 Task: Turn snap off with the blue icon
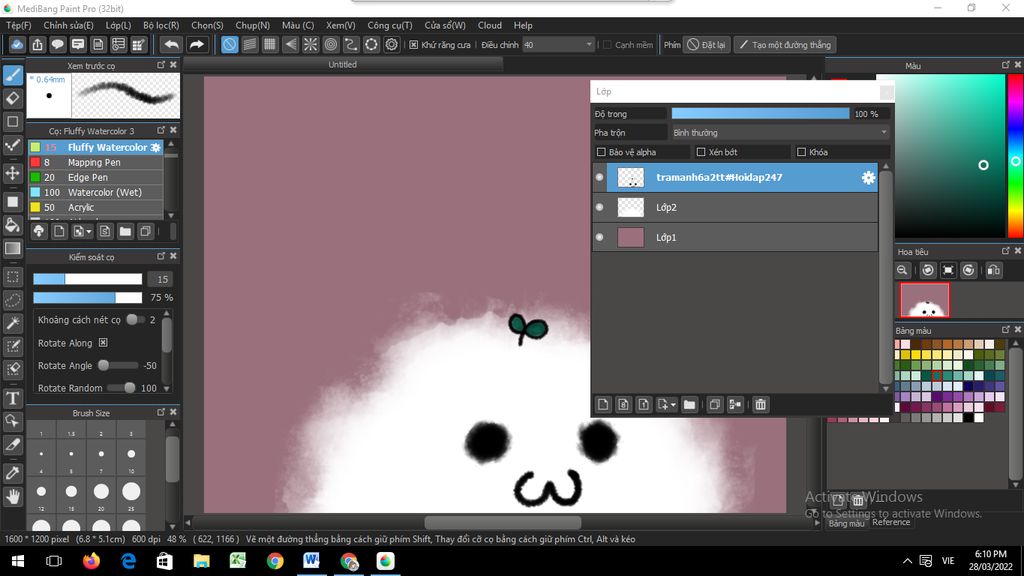(x=229, y=44)
